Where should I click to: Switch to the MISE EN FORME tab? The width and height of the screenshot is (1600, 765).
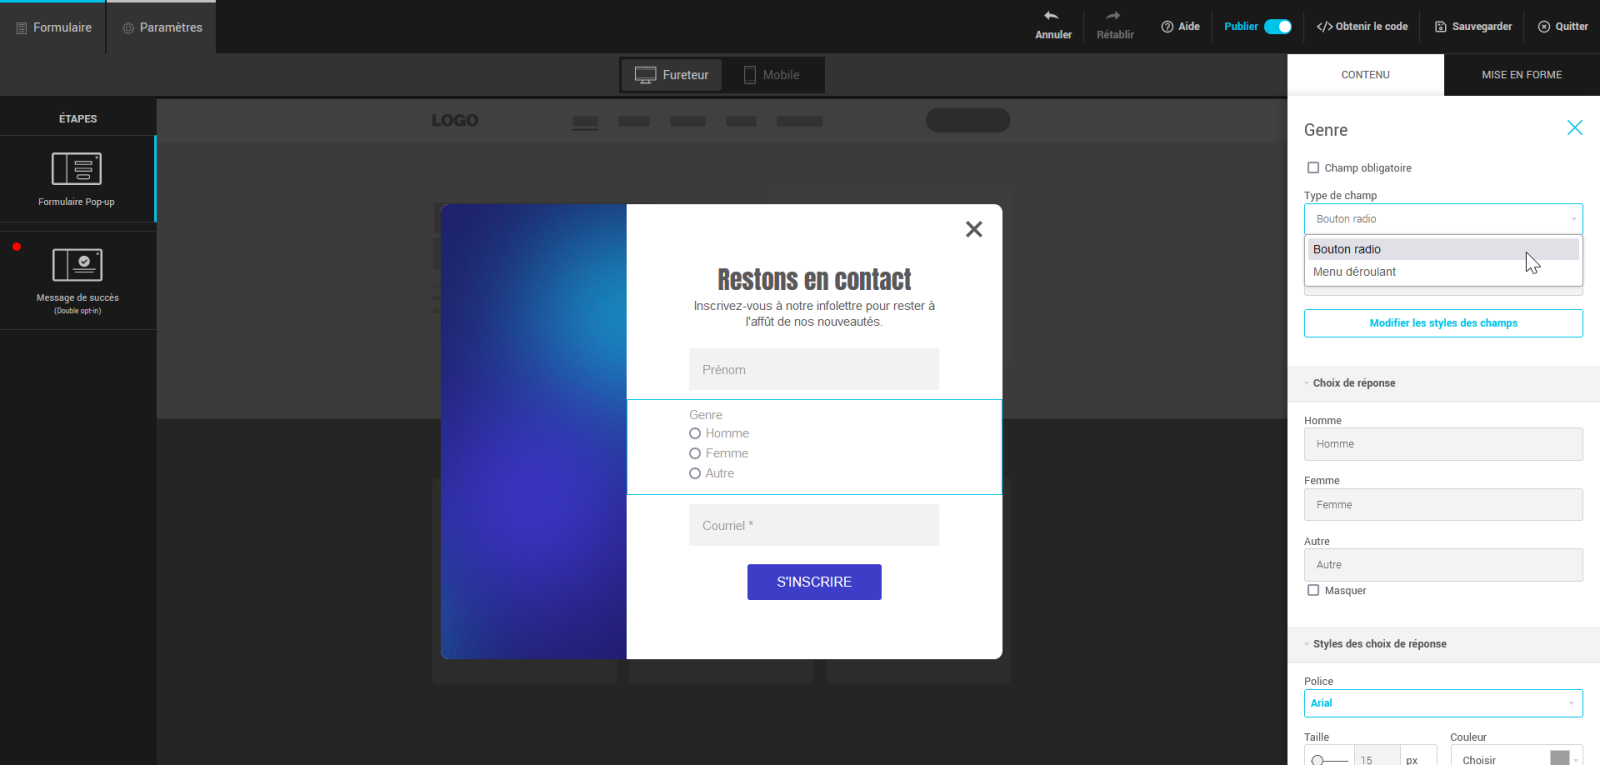1521,75
